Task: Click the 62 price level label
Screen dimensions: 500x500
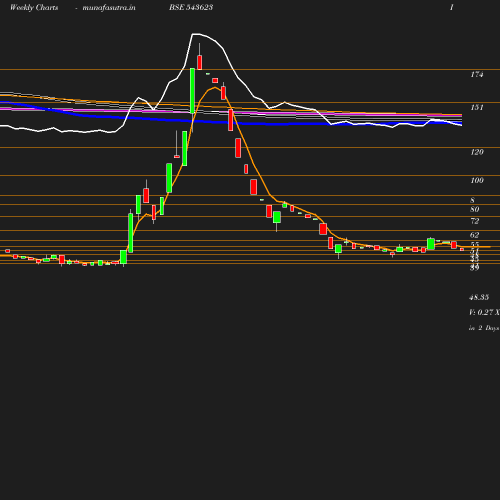Action: [475, 235]
